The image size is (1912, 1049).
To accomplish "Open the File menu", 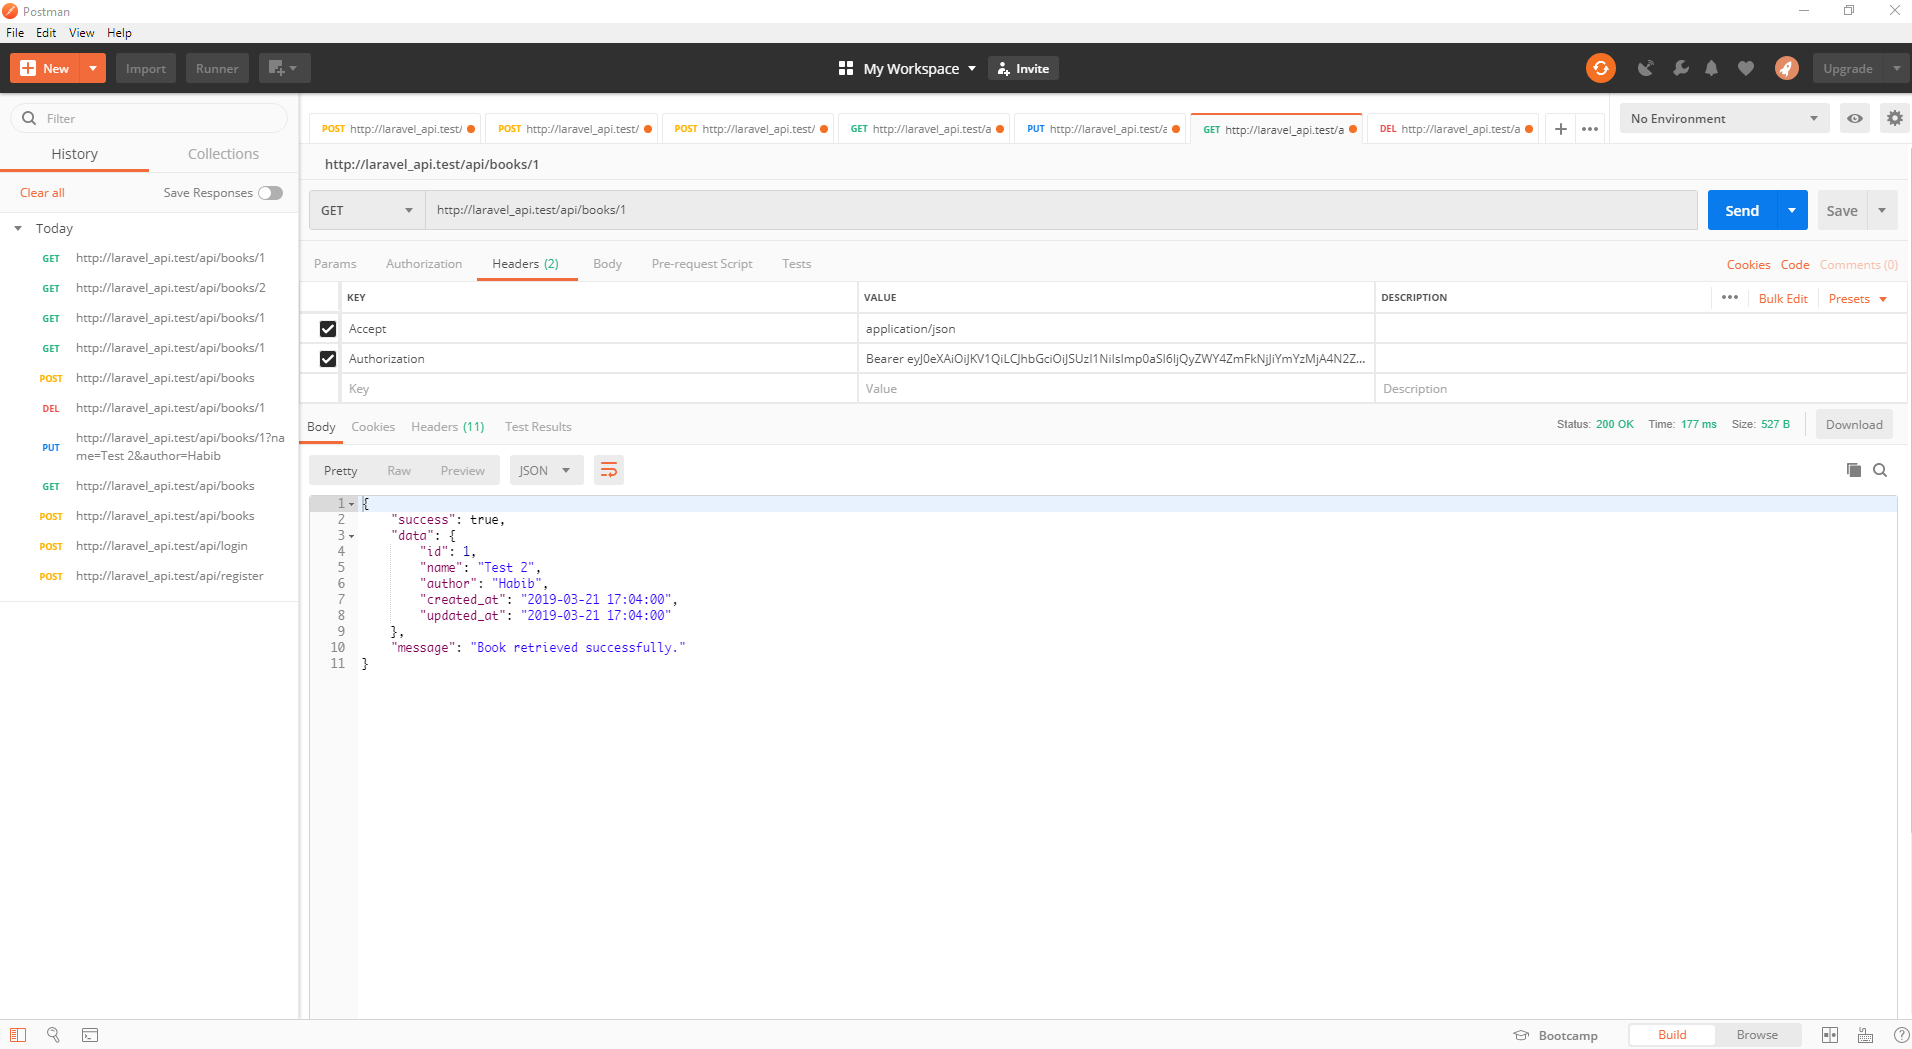I will coord(15,33).
